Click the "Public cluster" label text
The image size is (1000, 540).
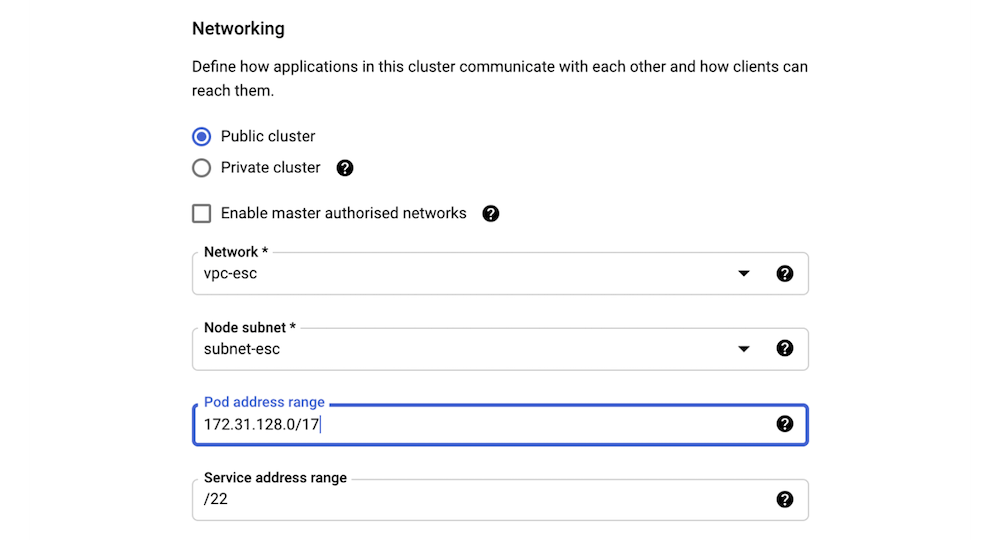pos(268,136)
